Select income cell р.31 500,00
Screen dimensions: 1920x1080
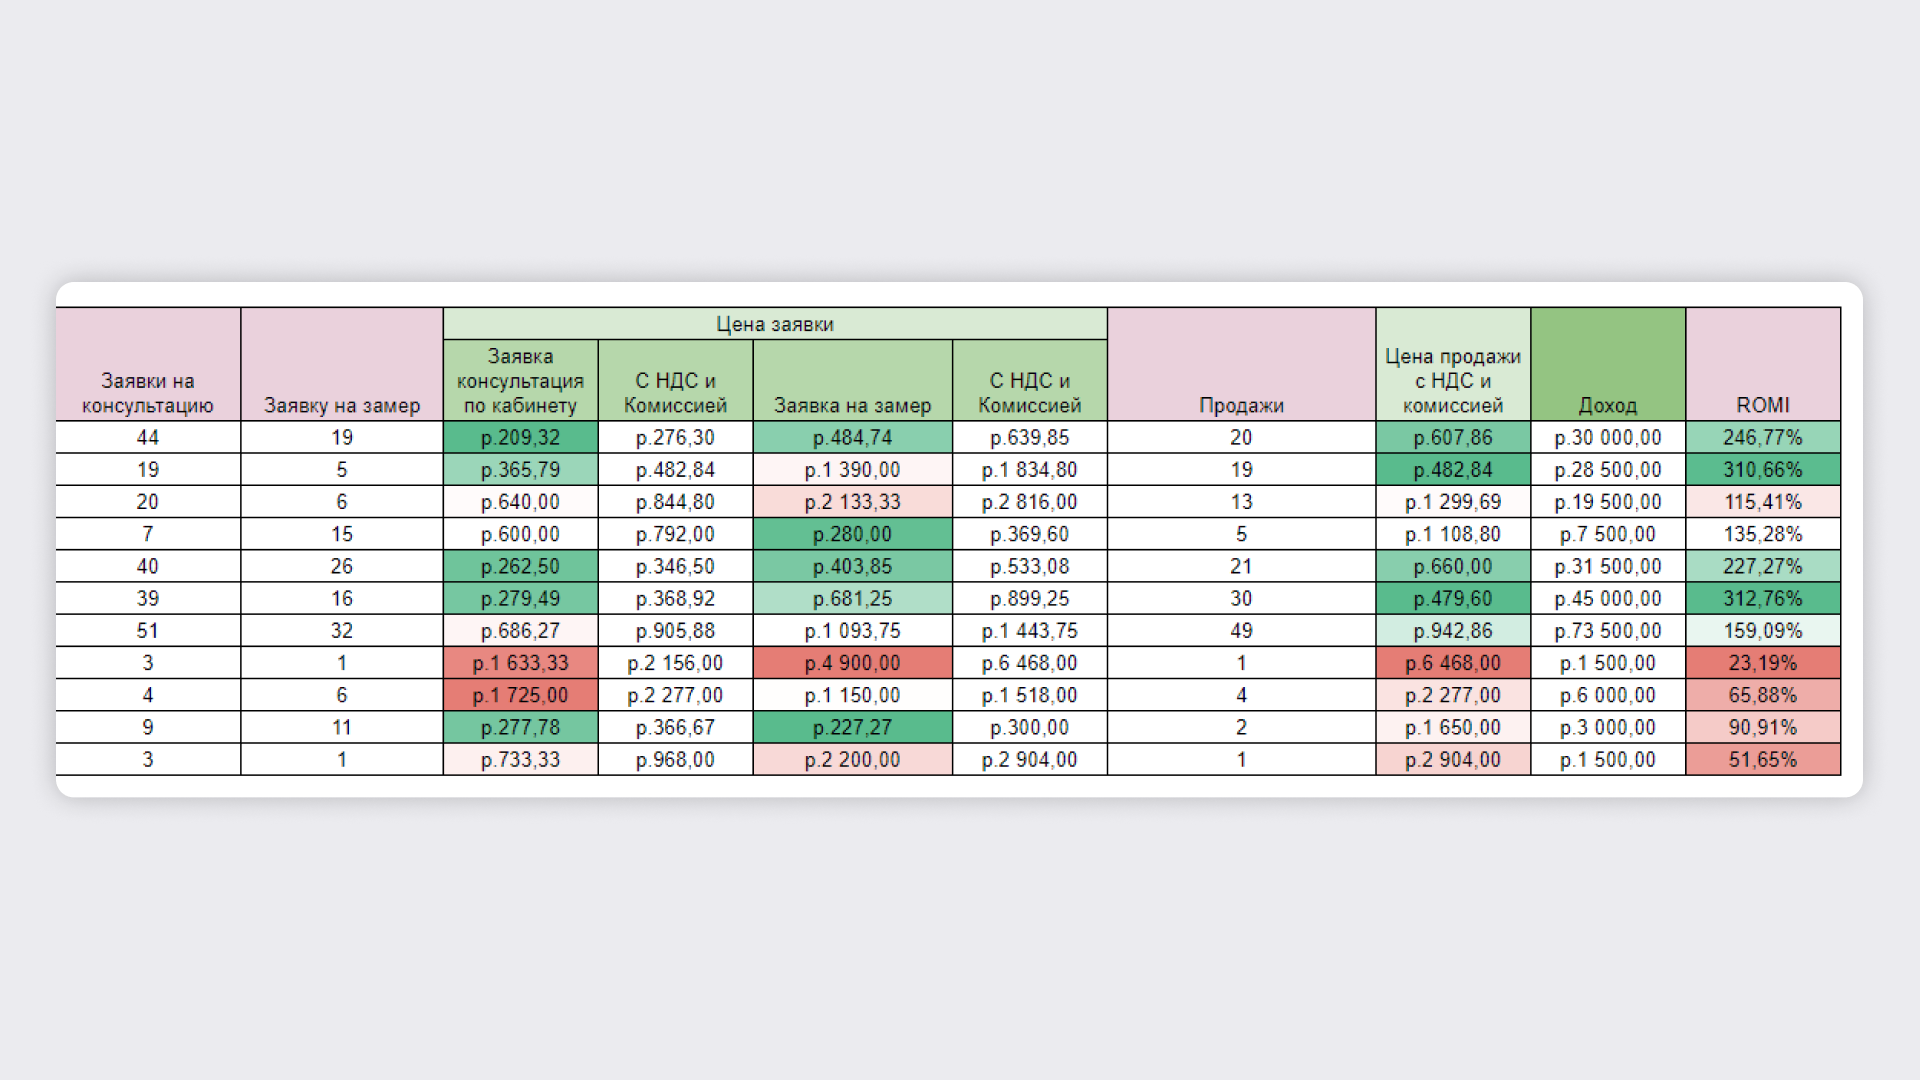1608,566
